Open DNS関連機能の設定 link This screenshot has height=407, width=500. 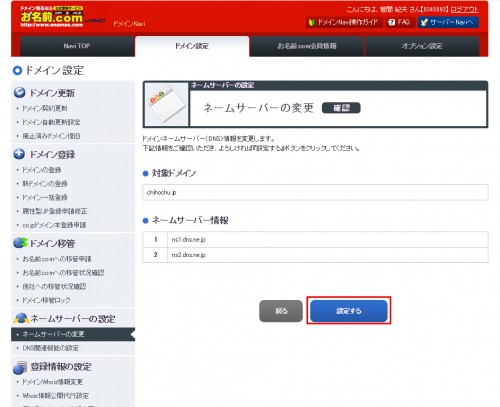(50, 348)
